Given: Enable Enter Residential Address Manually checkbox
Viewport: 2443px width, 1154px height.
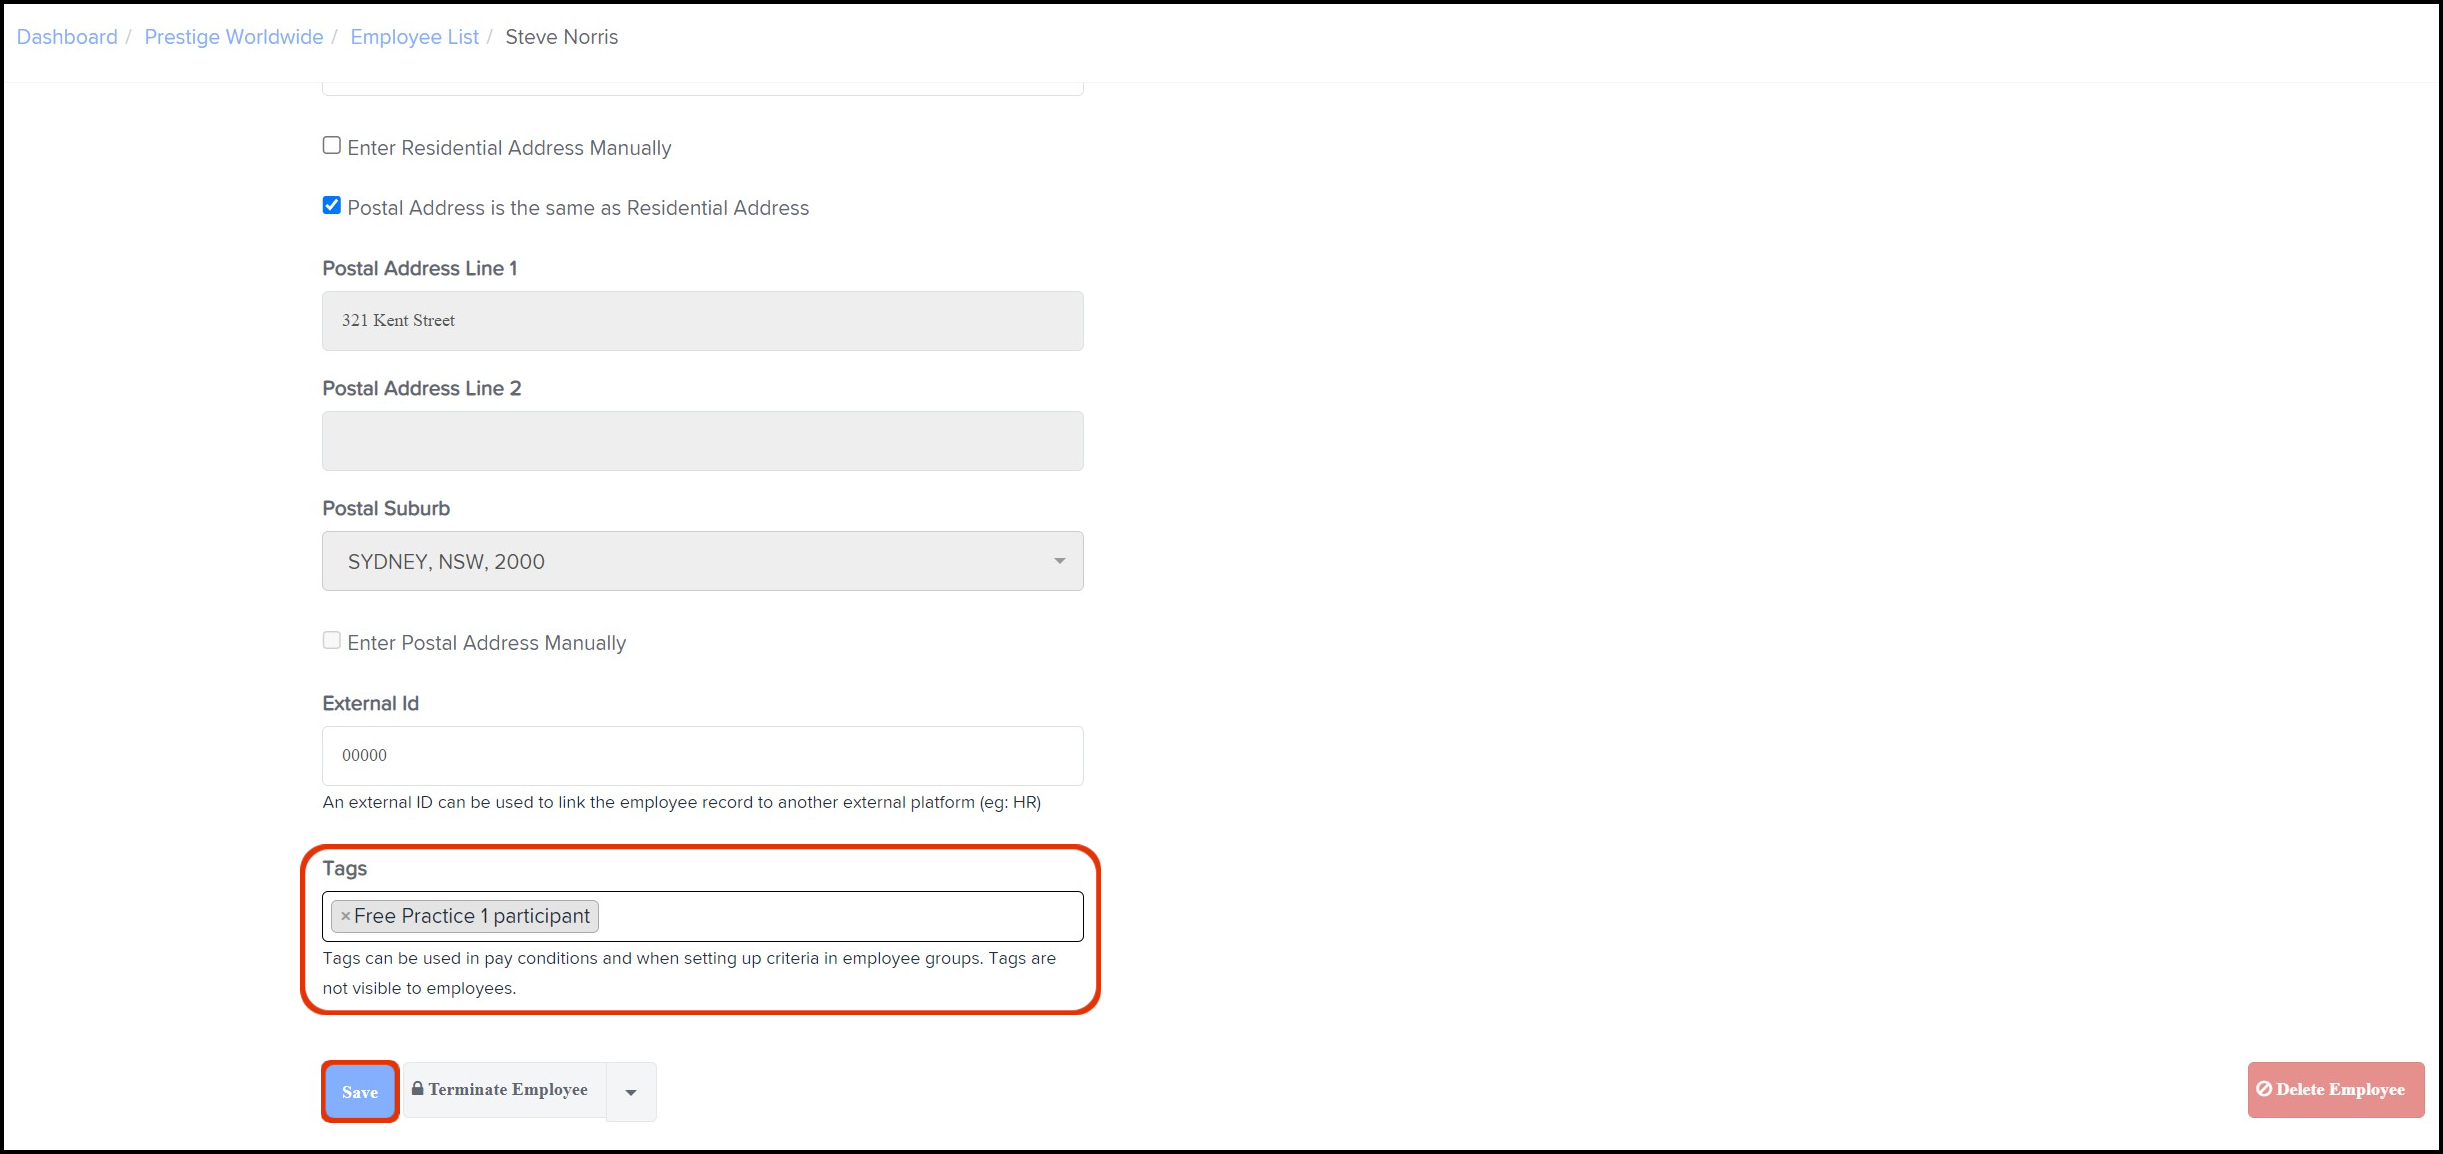Looking at the screenshot, I should [332, 146].
